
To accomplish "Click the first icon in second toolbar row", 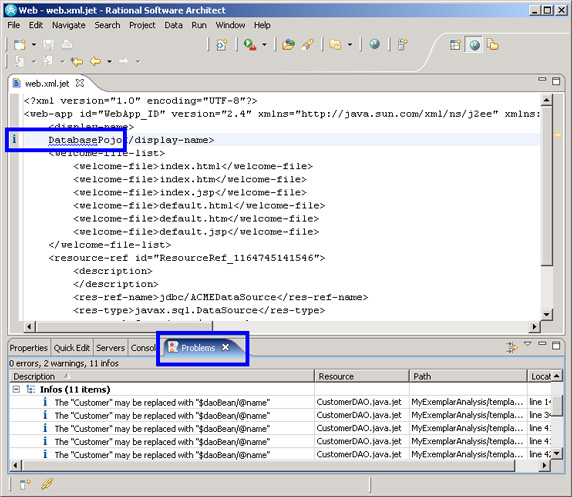I will 19,61.
